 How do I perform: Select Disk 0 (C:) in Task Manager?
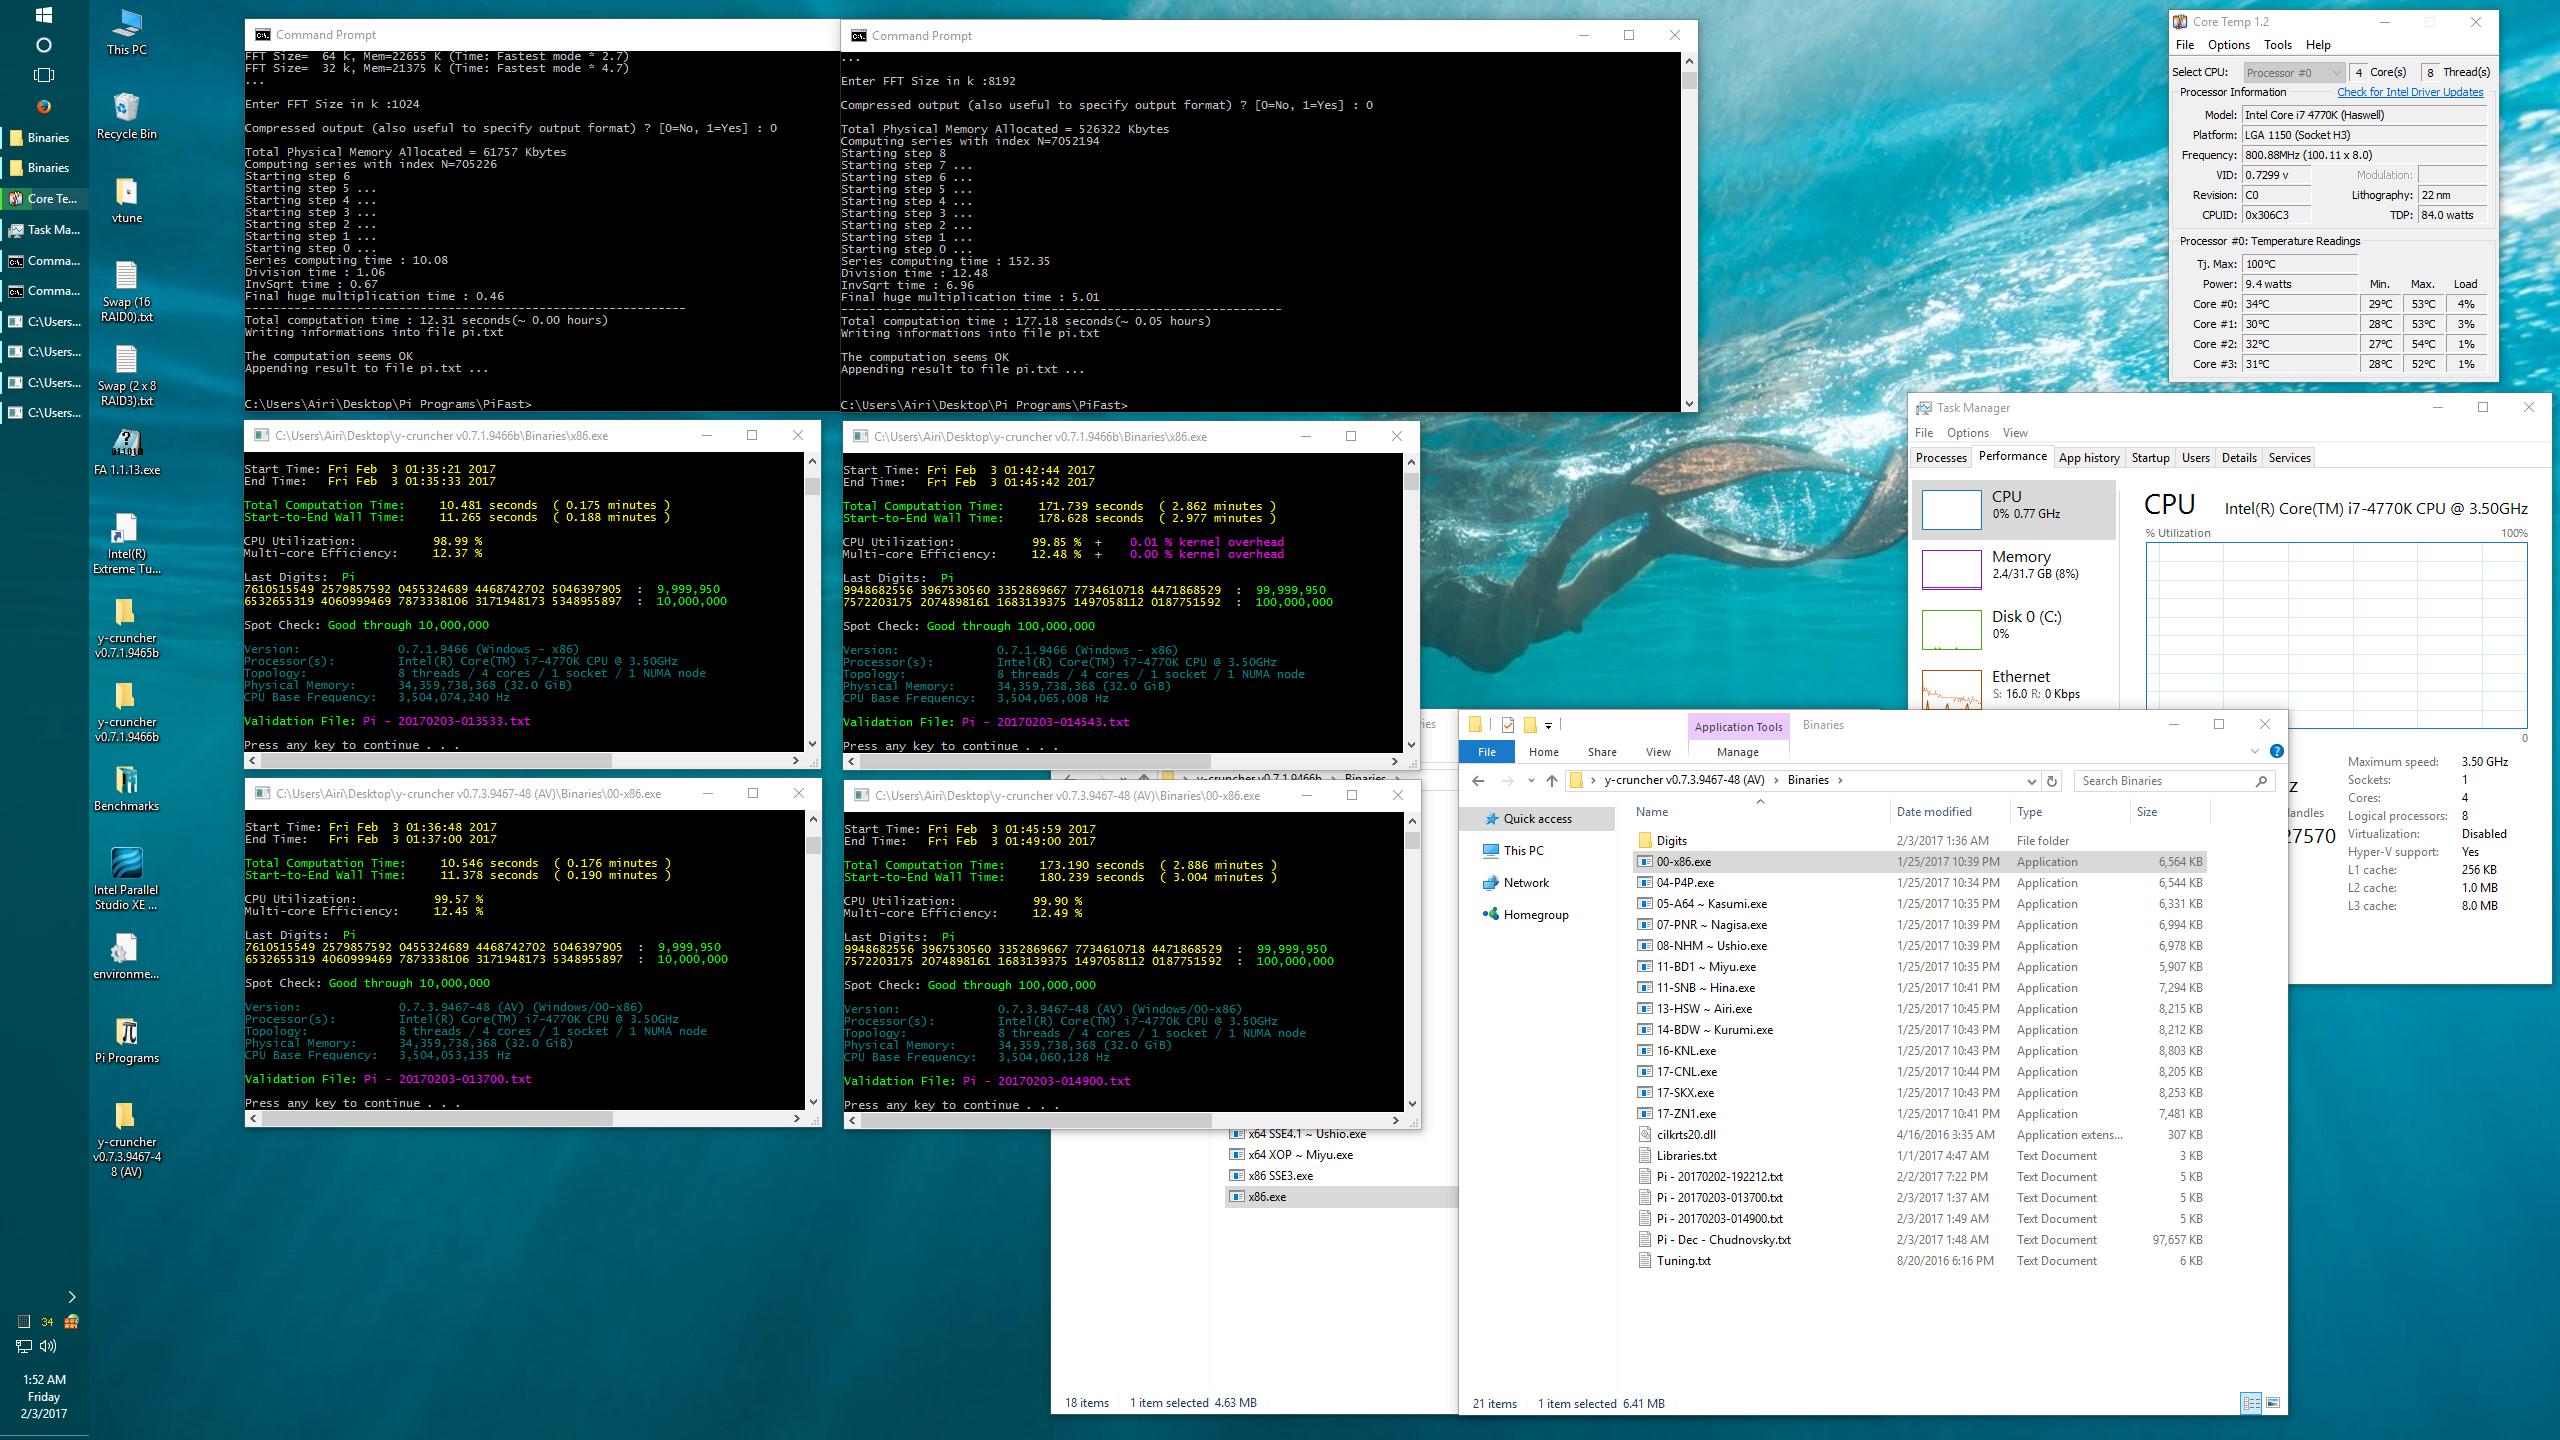tap(2014, 630)
